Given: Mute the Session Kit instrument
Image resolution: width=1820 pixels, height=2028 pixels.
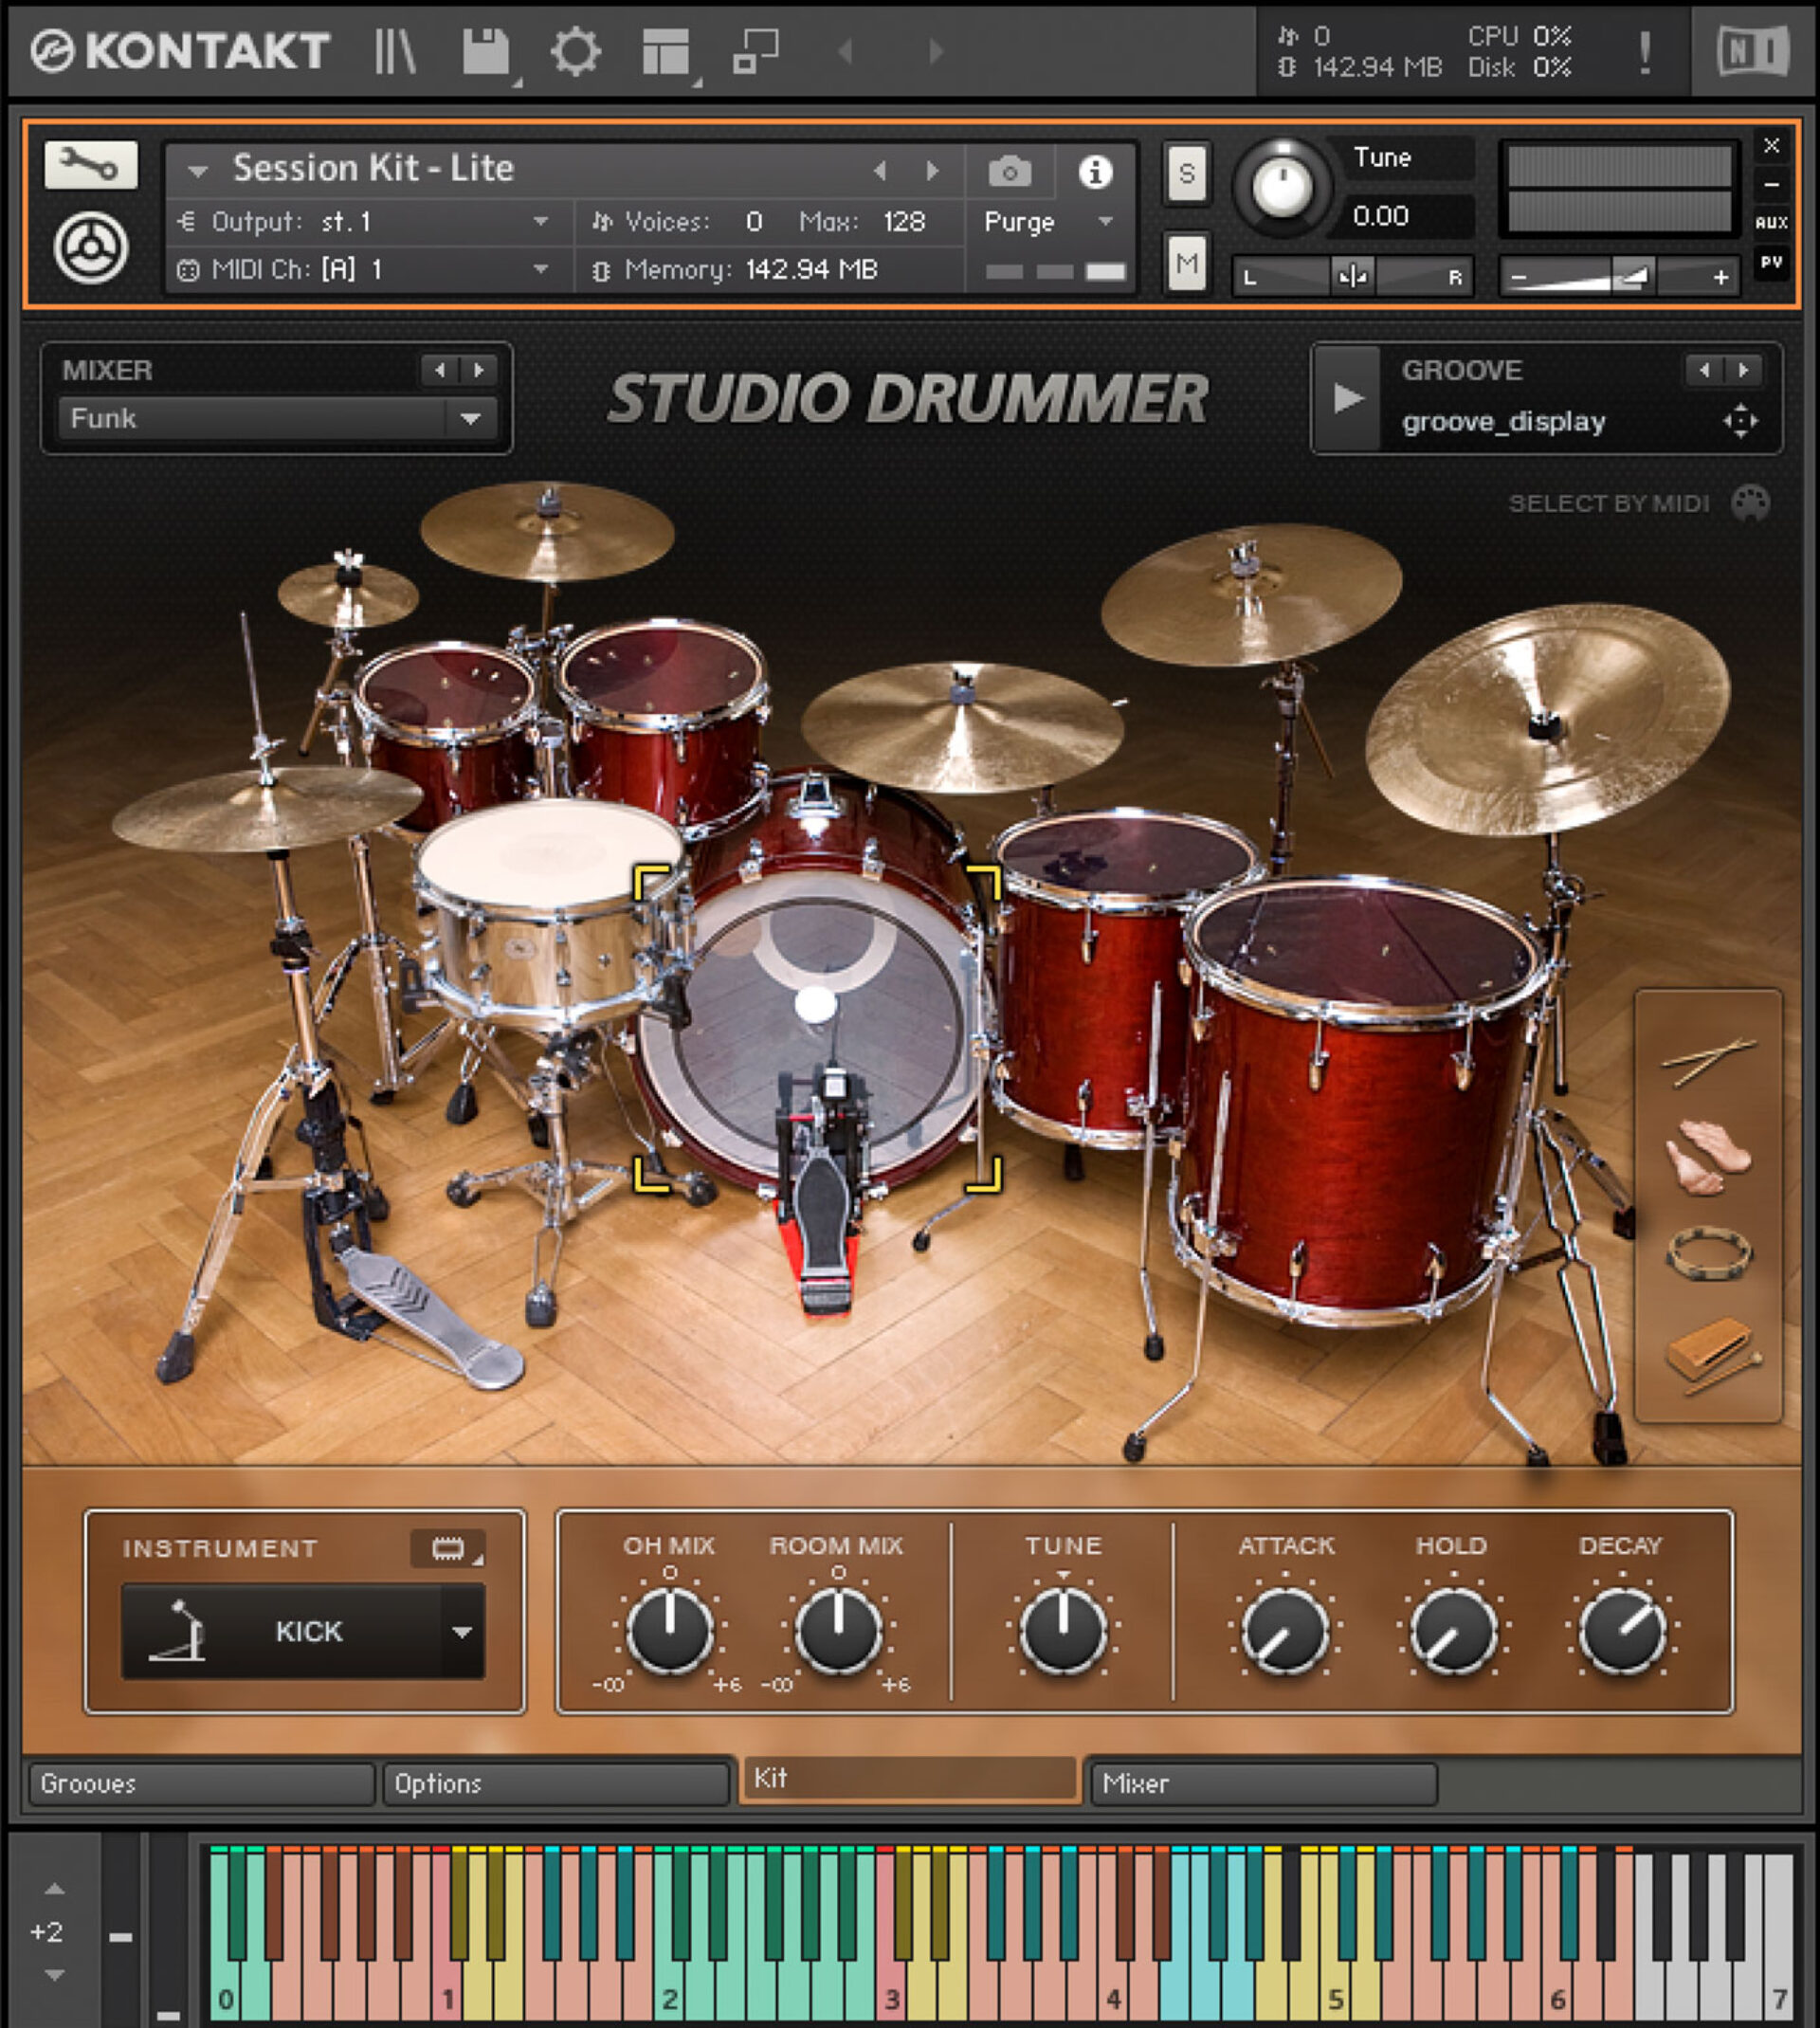Looking at the screenshot, I should (1187, 264).
